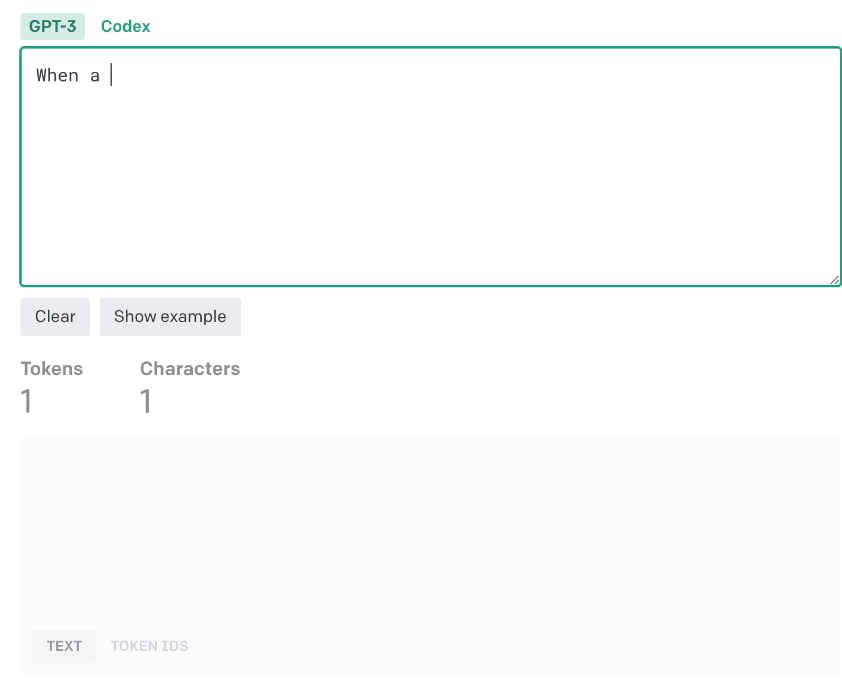
Task: Switch output view to TOKEN IDS
Action: point(148,646)
